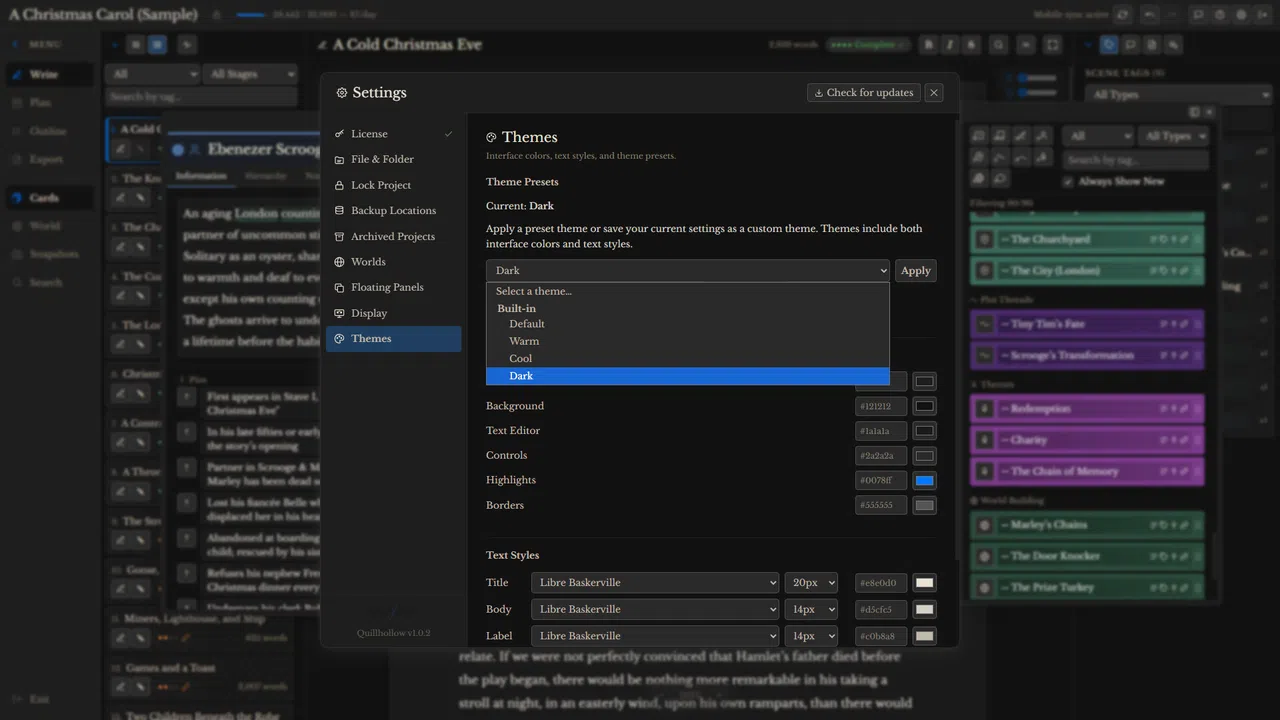Open Archived Projects section

tap(393, 236)
